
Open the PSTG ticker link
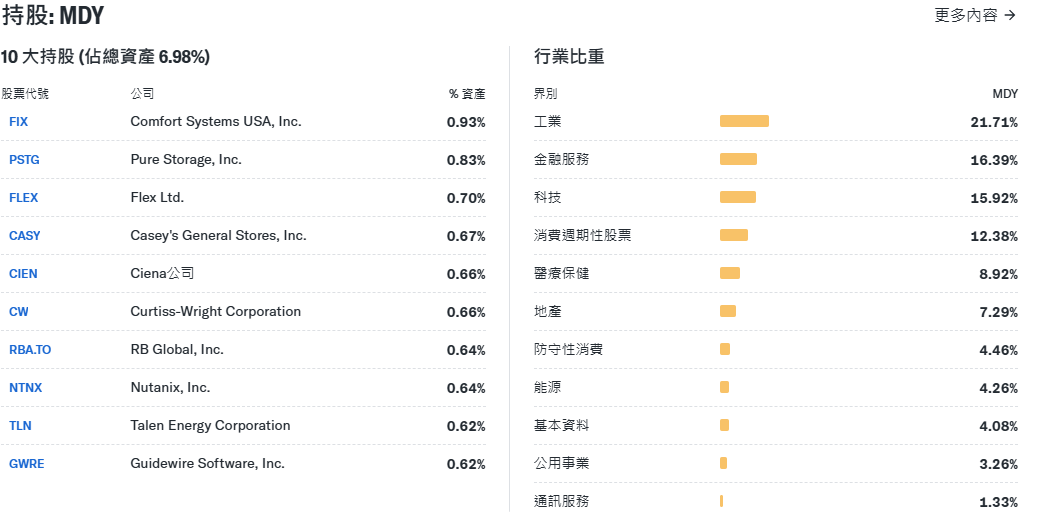click(24, 160)
